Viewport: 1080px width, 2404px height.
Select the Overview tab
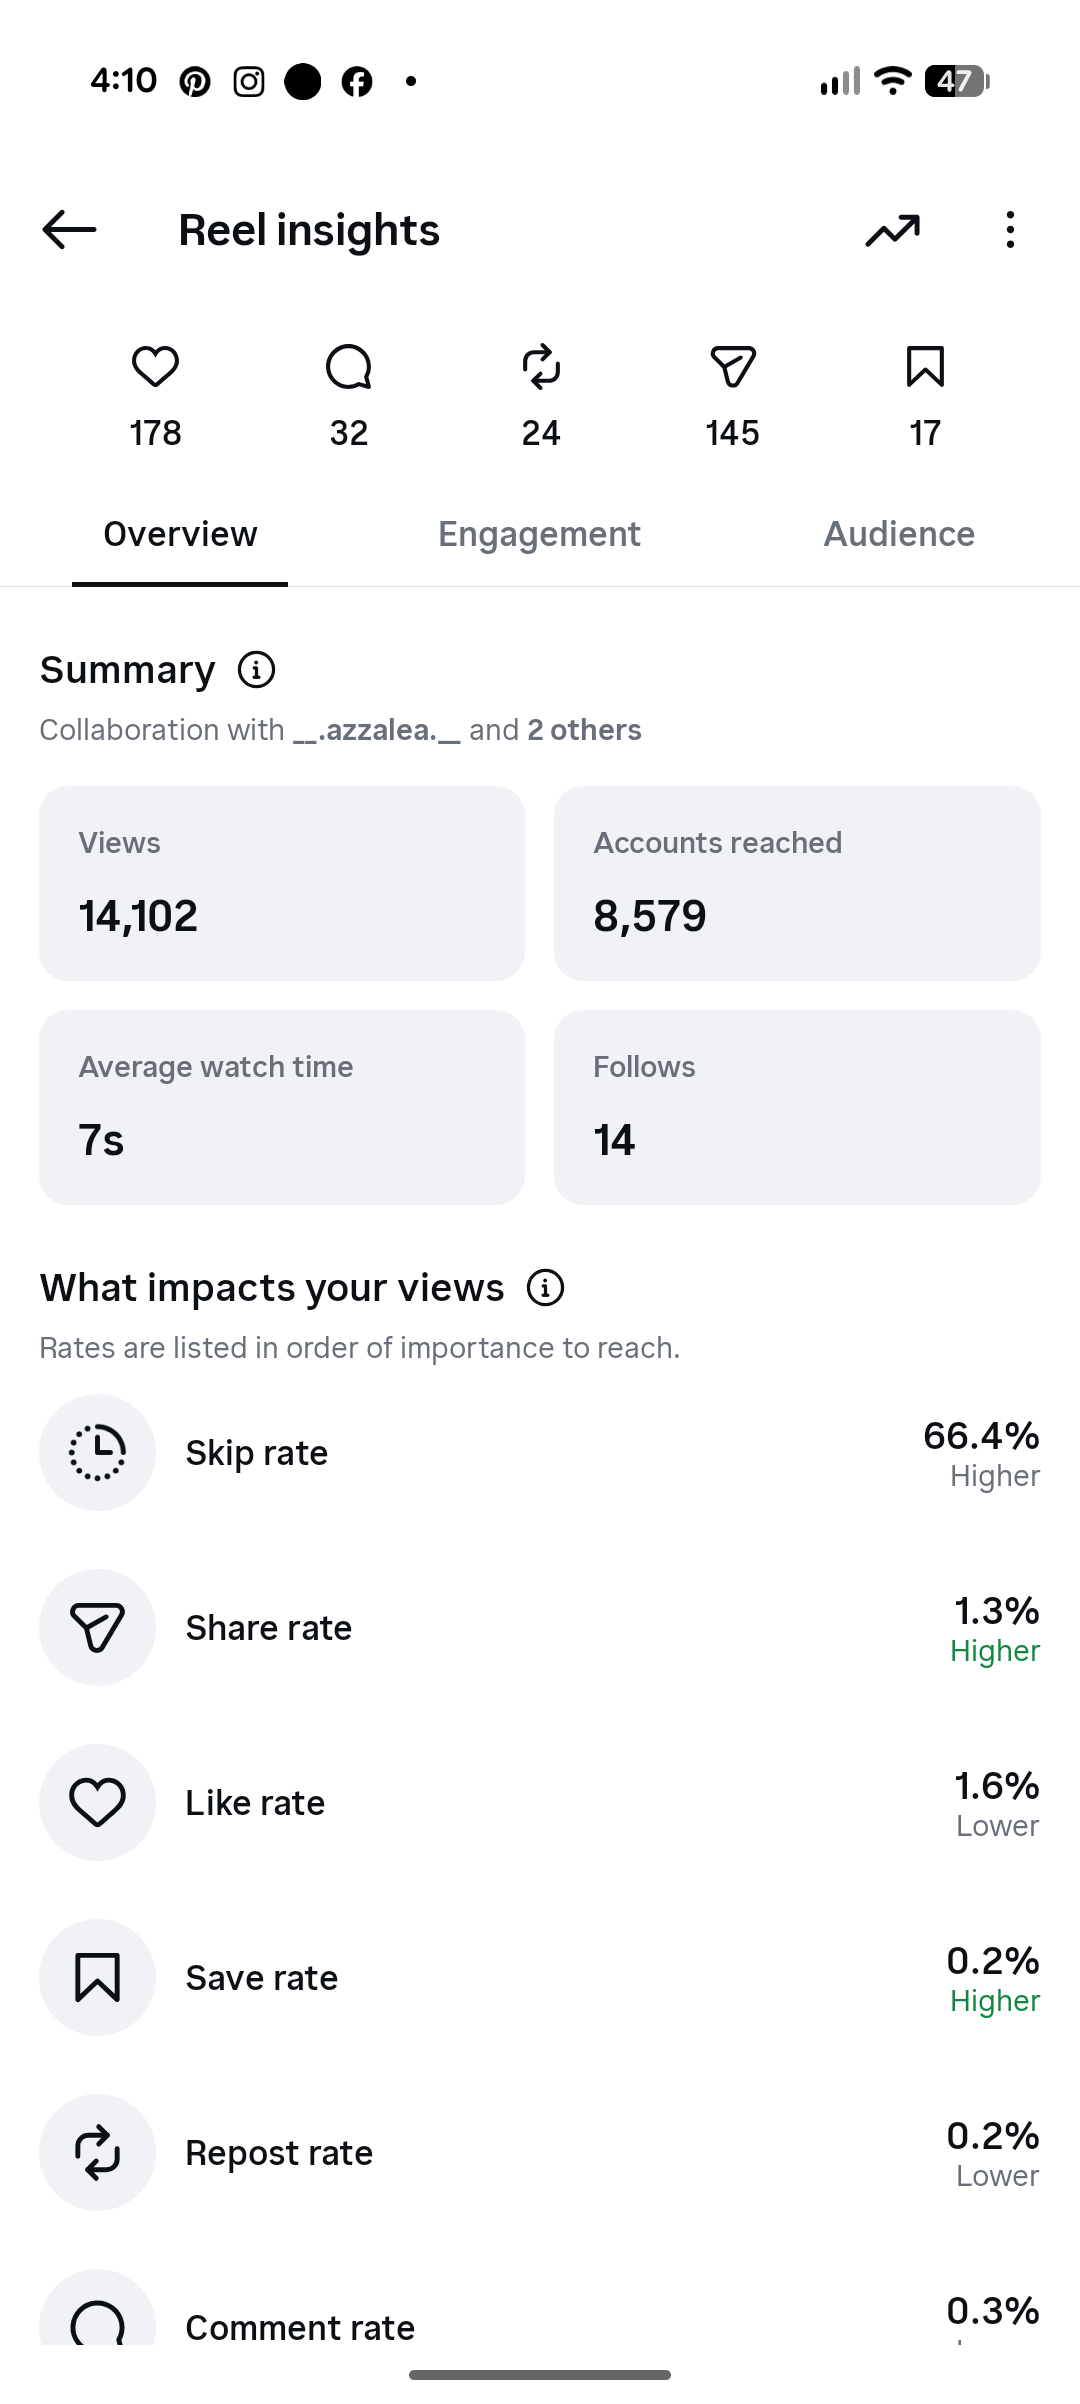180,534
